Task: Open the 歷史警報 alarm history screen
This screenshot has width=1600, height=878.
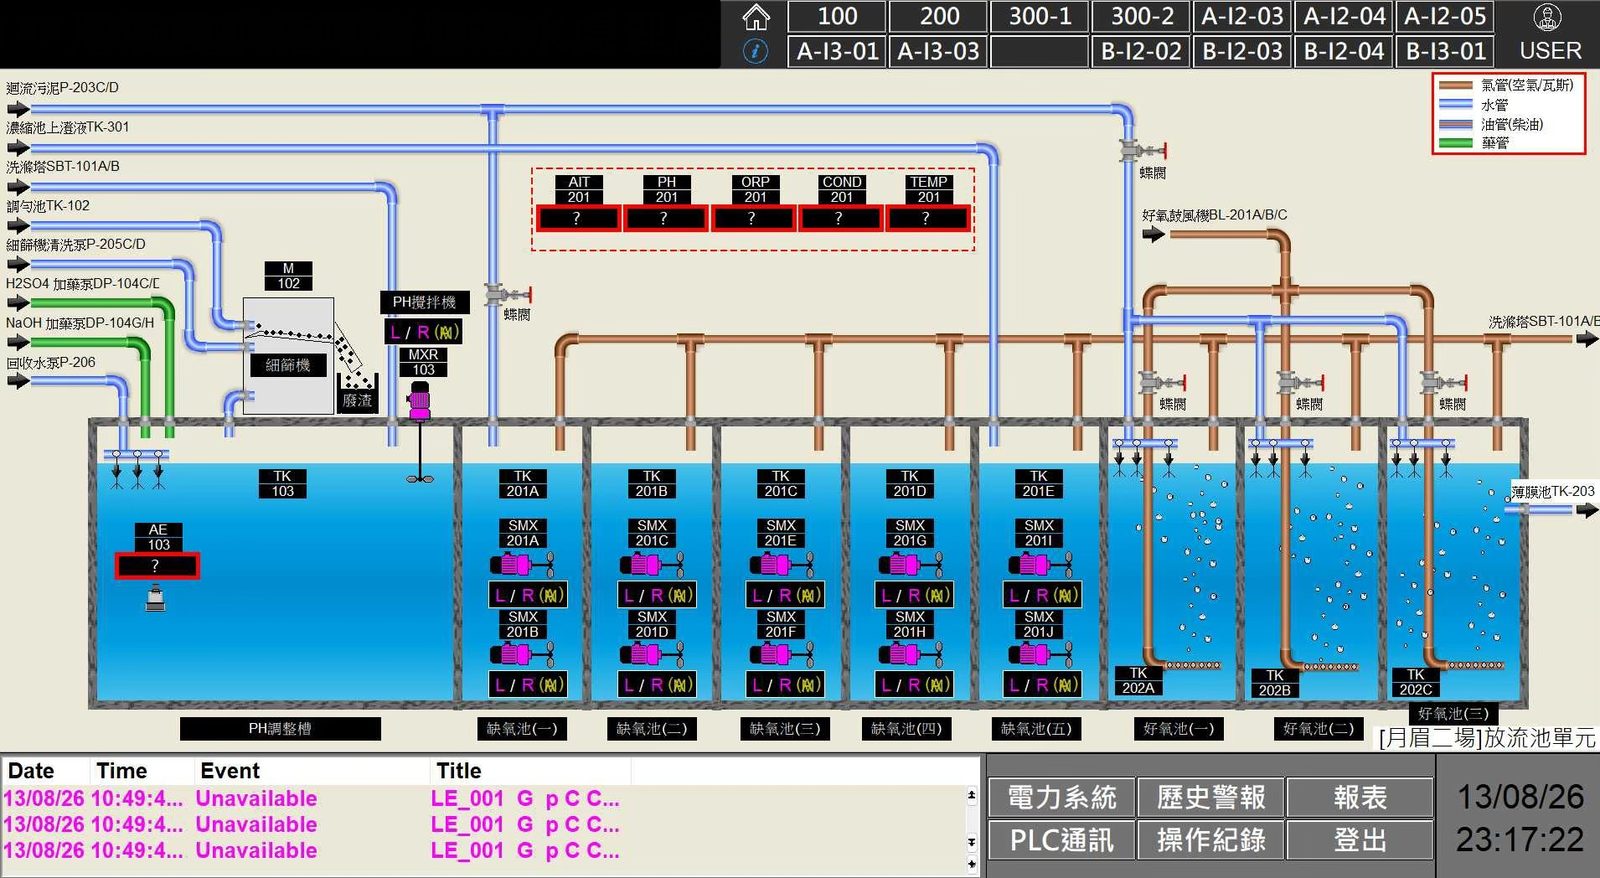Action: click(x=1211, y=798)
